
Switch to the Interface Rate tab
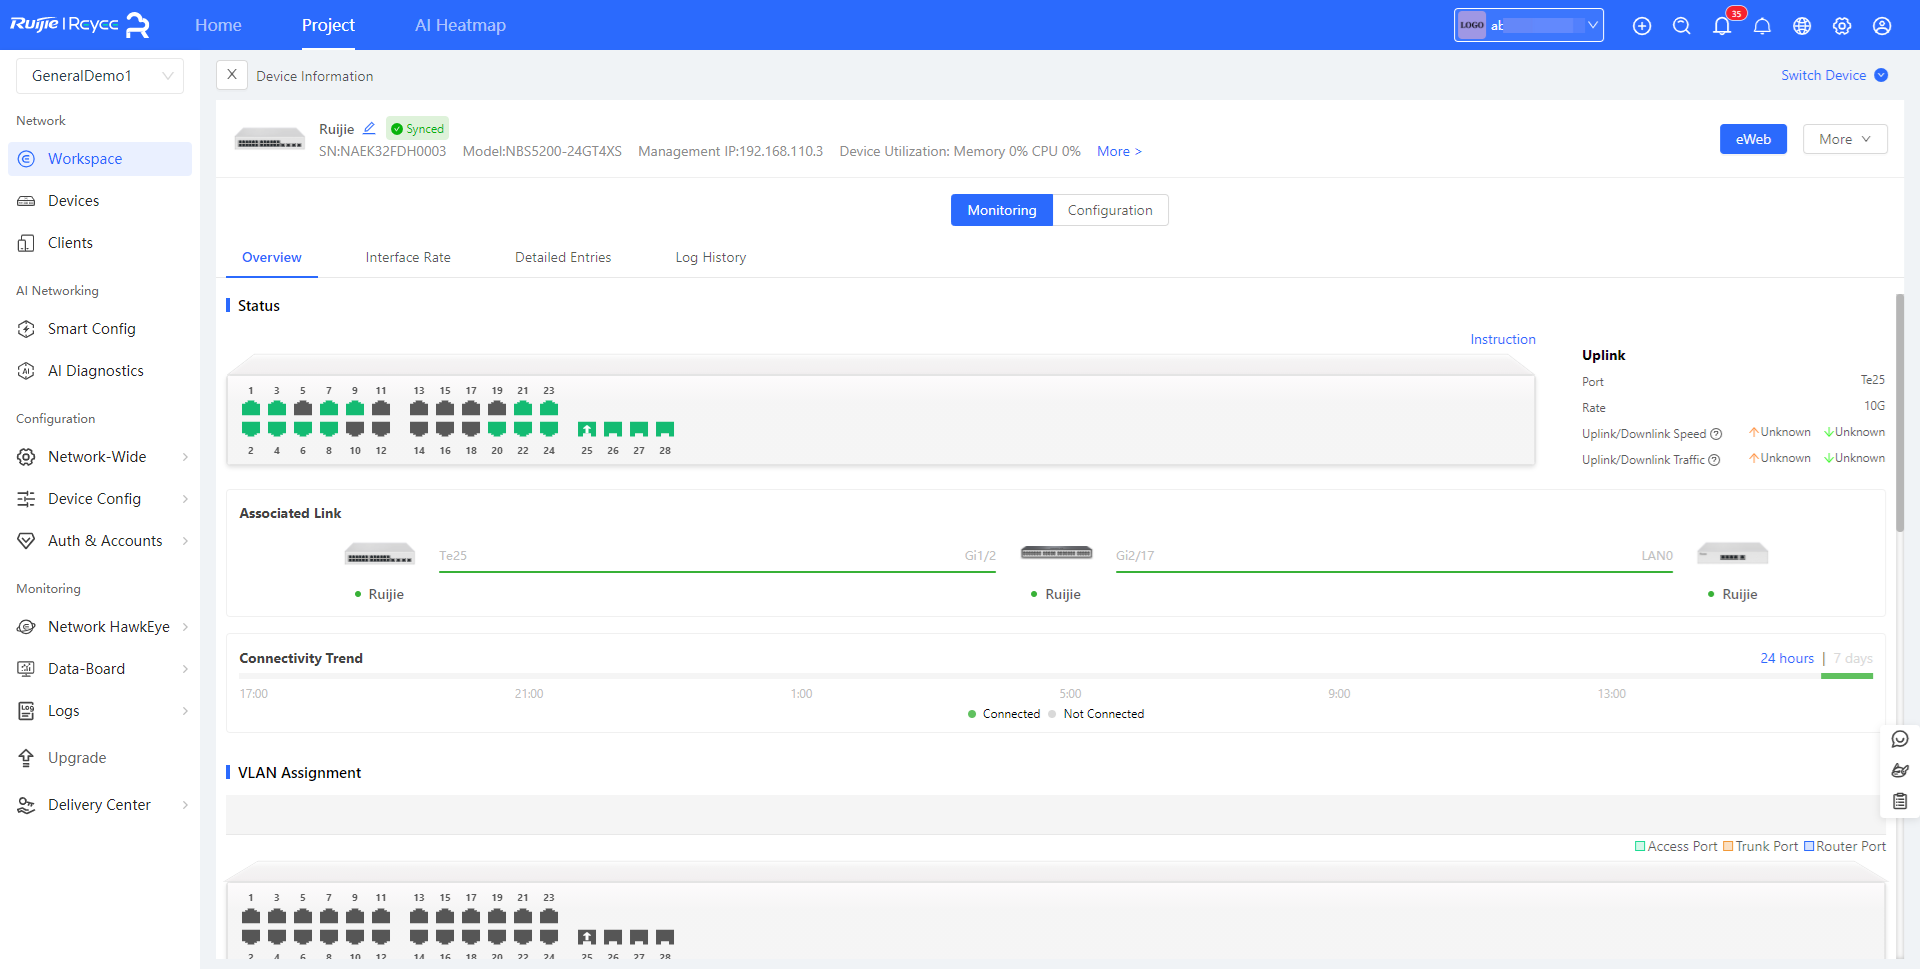408,257
